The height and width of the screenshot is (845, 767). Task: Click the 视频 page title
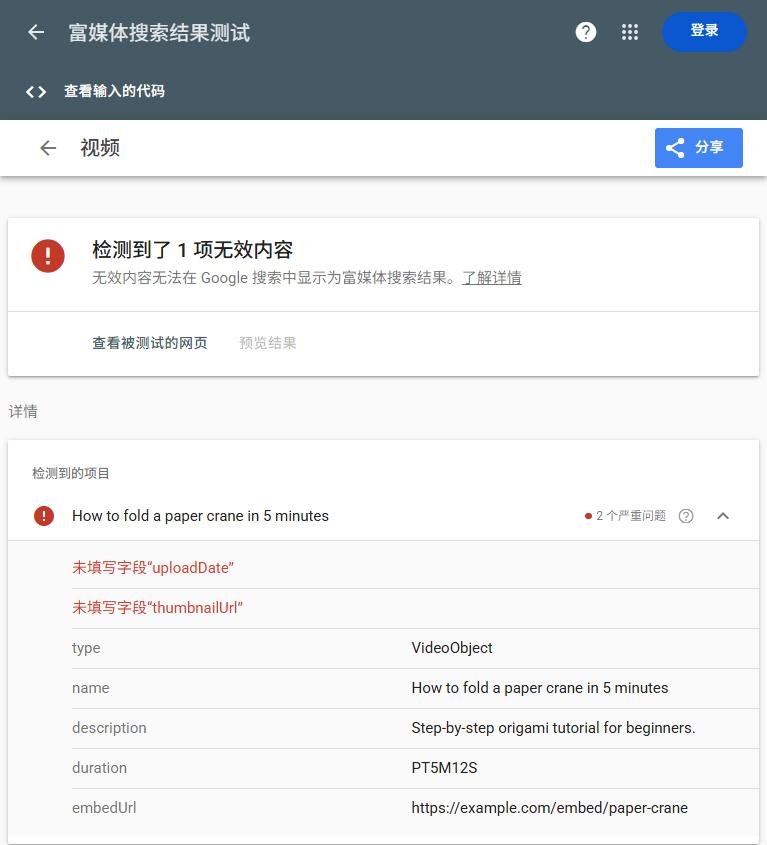100,148
